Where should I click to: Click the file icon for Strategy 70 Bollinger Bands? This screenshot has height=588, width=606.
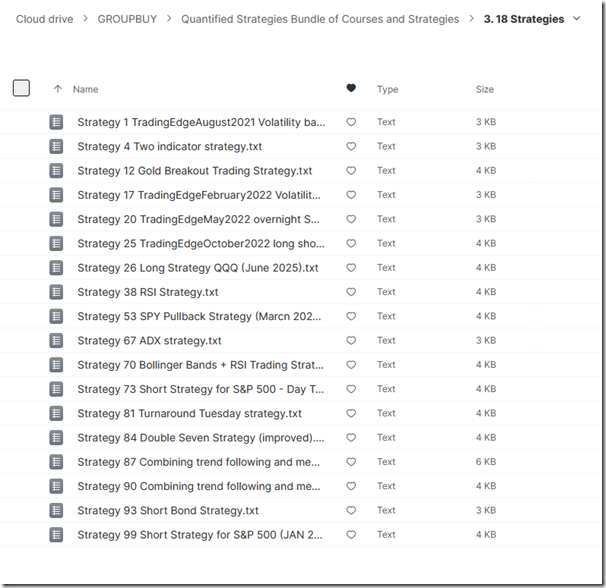[56, 365]
